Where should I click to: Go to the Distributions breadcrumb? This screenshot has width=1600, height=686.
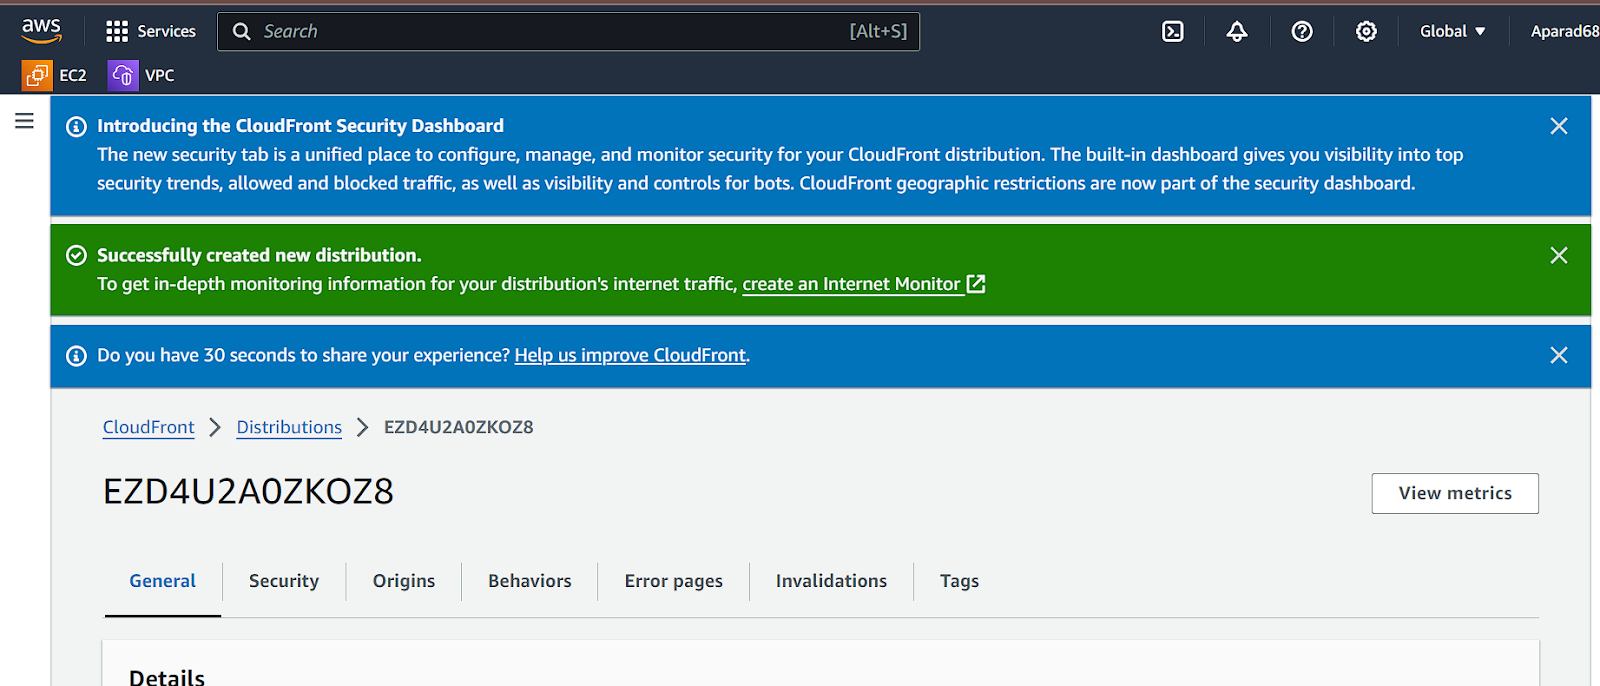click(x=289, y=427)
